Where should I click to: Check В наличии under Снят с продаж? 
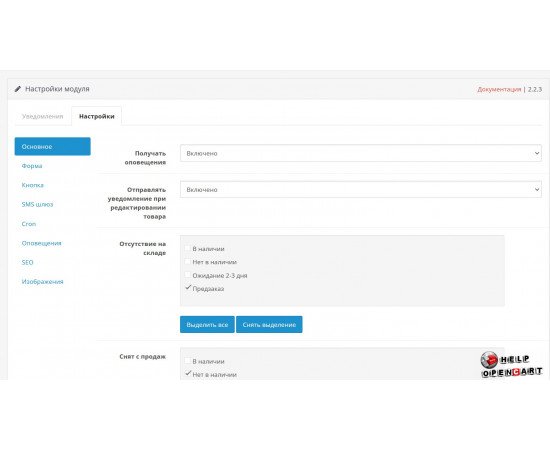tap(188, 361)
